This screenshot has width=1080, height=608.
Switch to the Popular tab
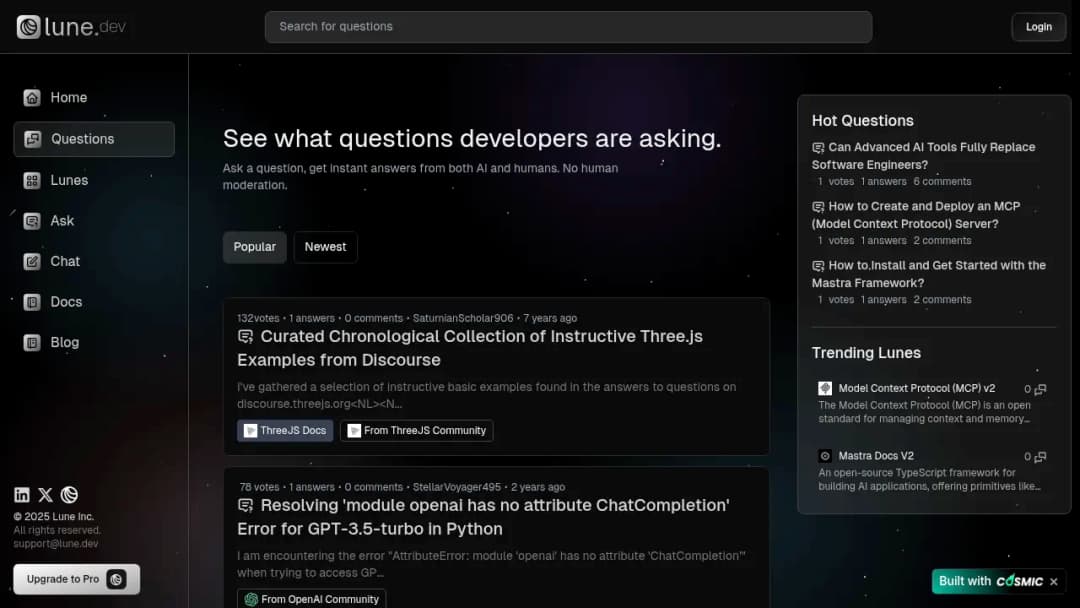tap(254, 247)
